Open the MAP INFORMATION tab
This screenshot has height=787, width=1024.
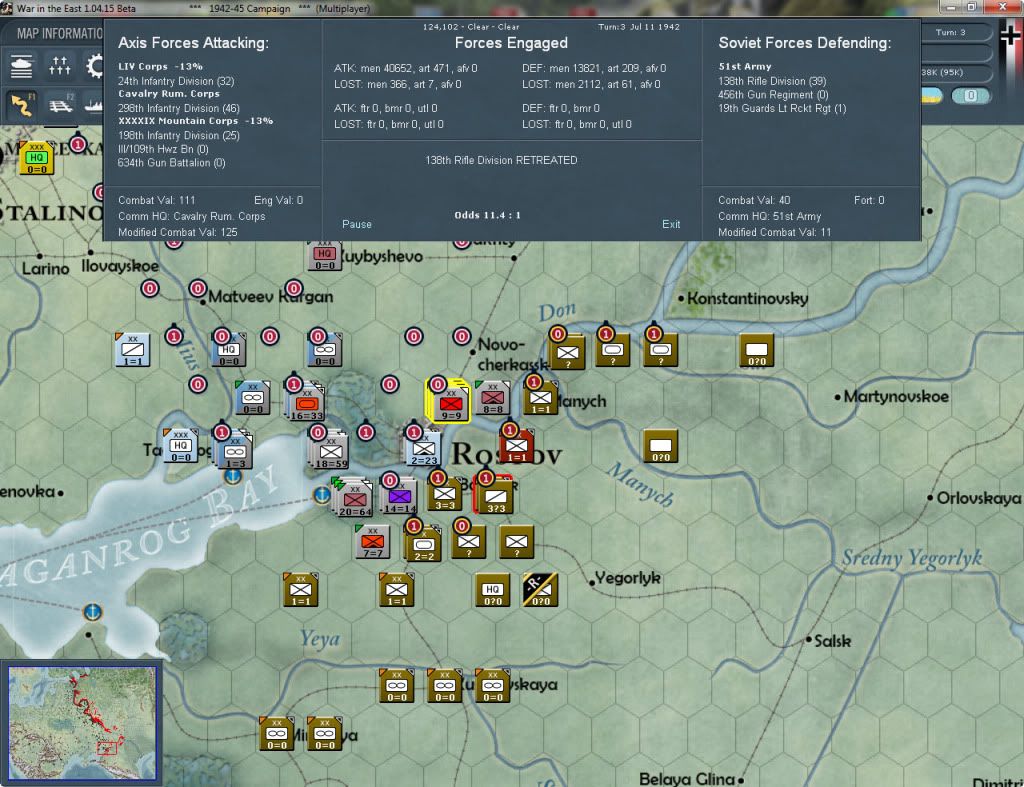click(x=59, y=33)
